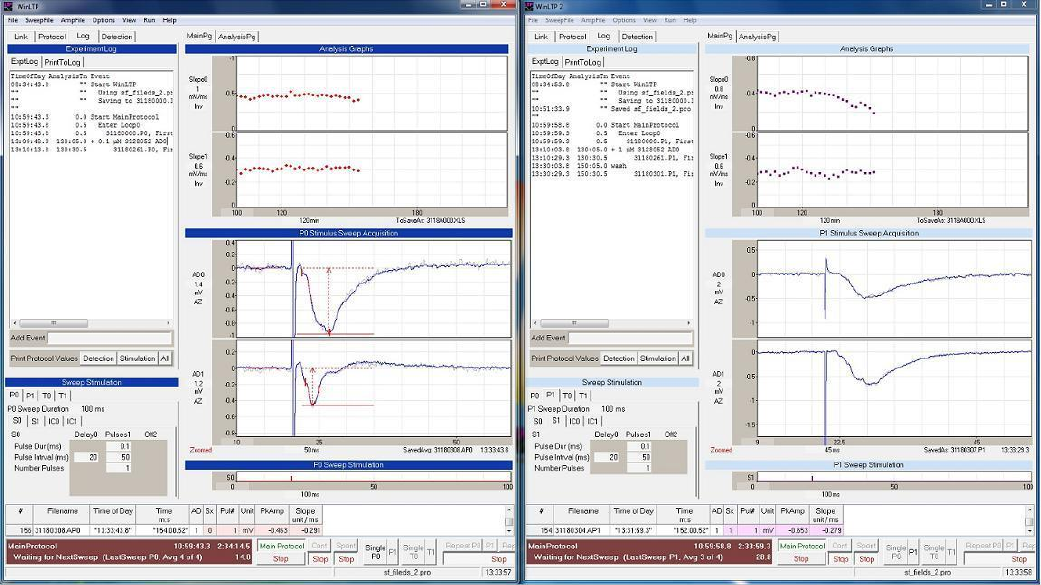Open the SweepFile menu in the left WinLTP window

pyautogui.click(x=41, y=20)
